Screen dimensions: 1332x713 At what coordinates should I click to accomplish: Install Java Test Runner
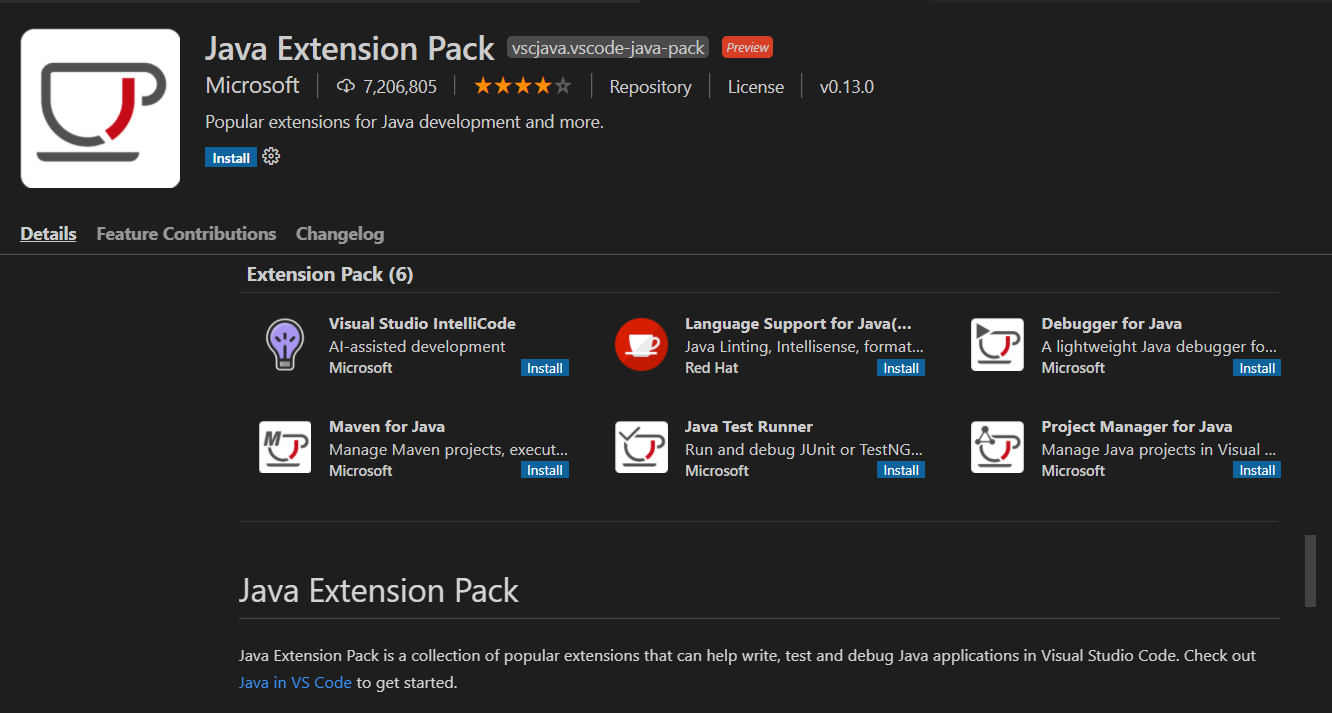pyautogui.click(x=901, y=470)
